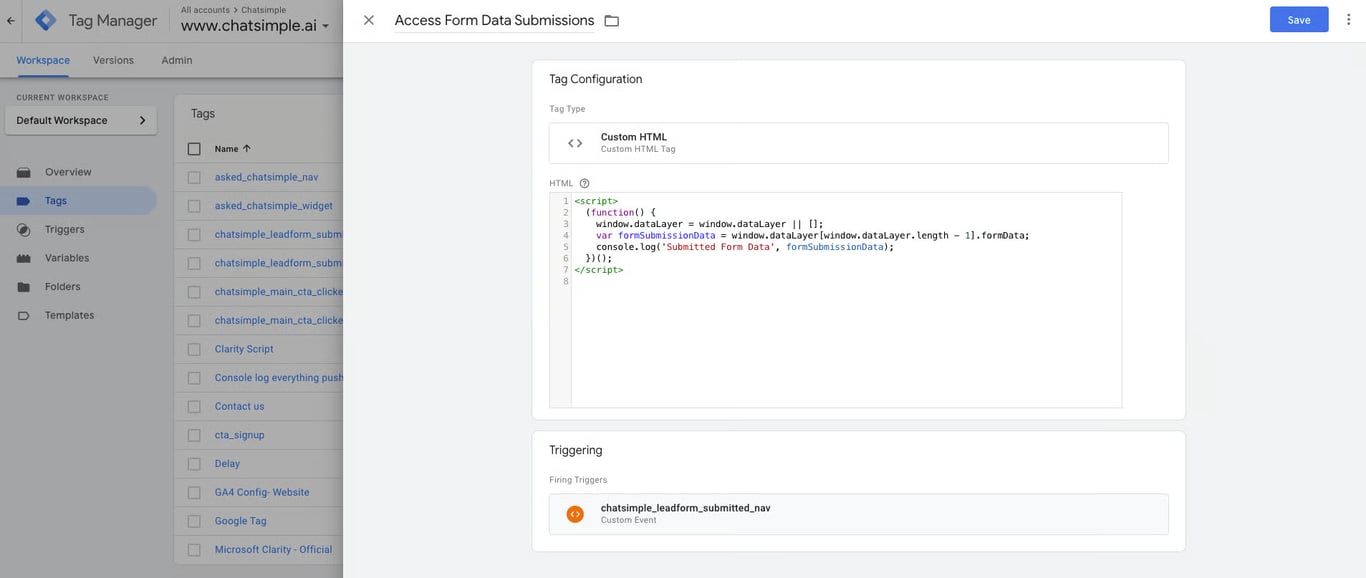Open the three-dot more actions menu
Viewport: 1366px width, 578px height.
(x=1349, y=20)
